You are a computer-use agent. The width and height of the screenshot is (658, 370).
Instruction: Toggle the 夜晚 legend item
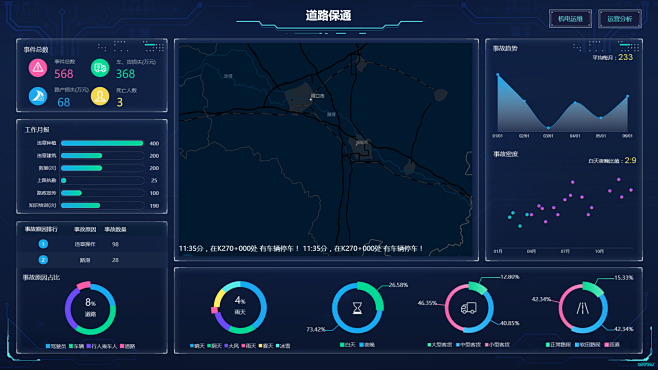(367, 345)
